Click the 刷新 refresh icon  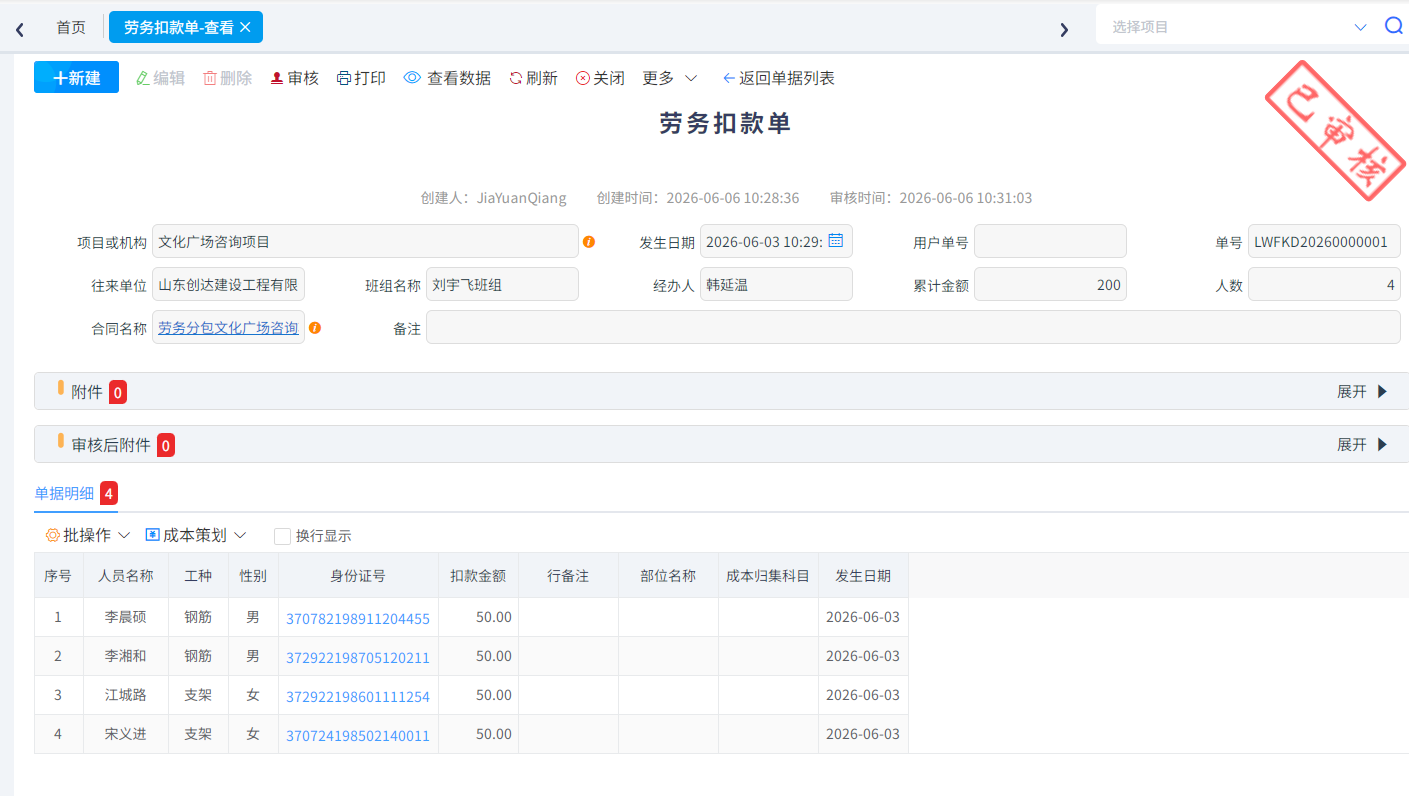point(516,78)
